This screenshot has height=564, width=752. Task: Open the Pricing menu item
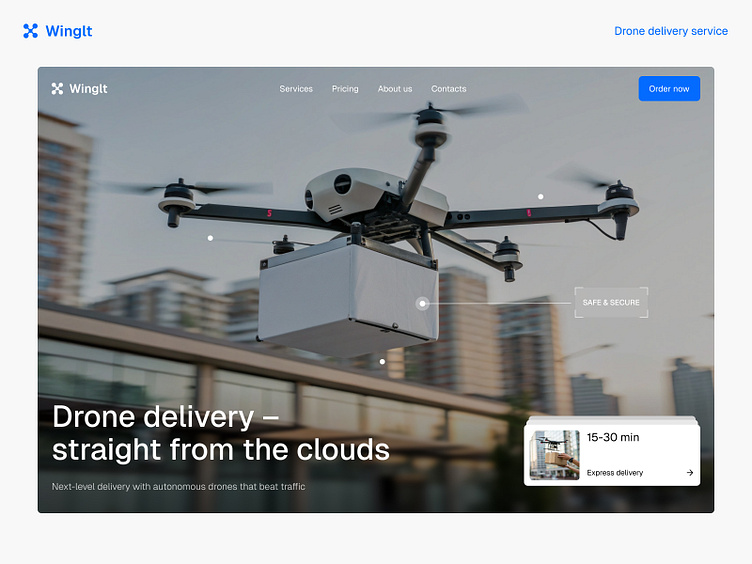click(x=345, y=89)
